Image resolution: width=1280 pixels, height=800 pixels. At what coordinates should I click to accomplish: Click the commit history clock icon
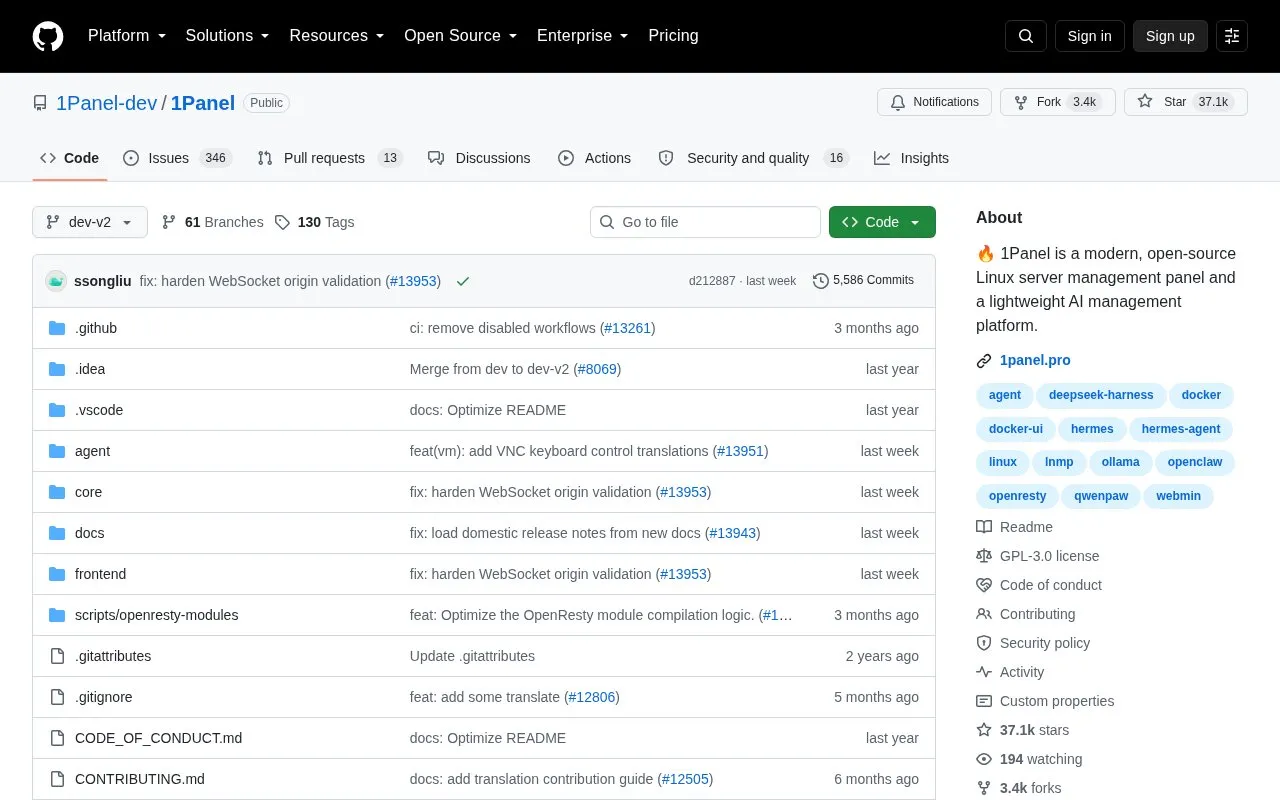click(x=821, y=281)
